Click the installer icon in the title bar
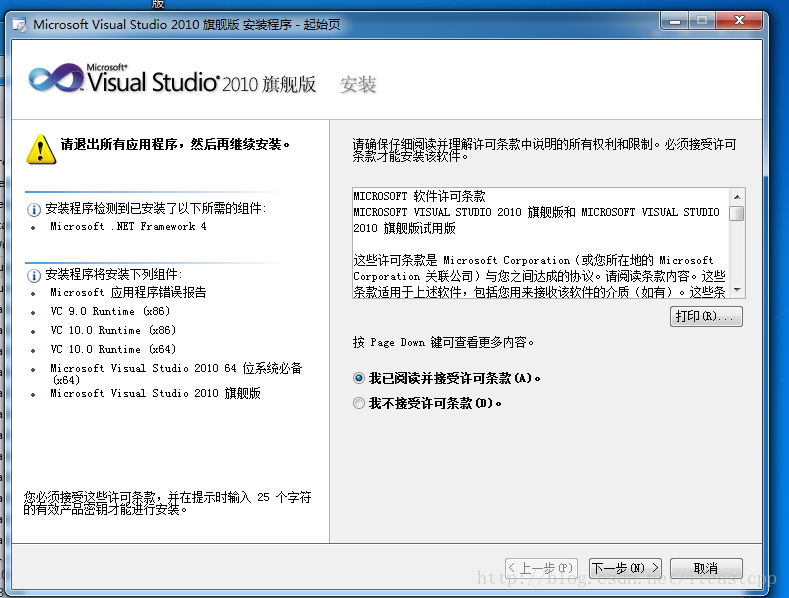This screenshot has width=789, height=598. [20, 25]
